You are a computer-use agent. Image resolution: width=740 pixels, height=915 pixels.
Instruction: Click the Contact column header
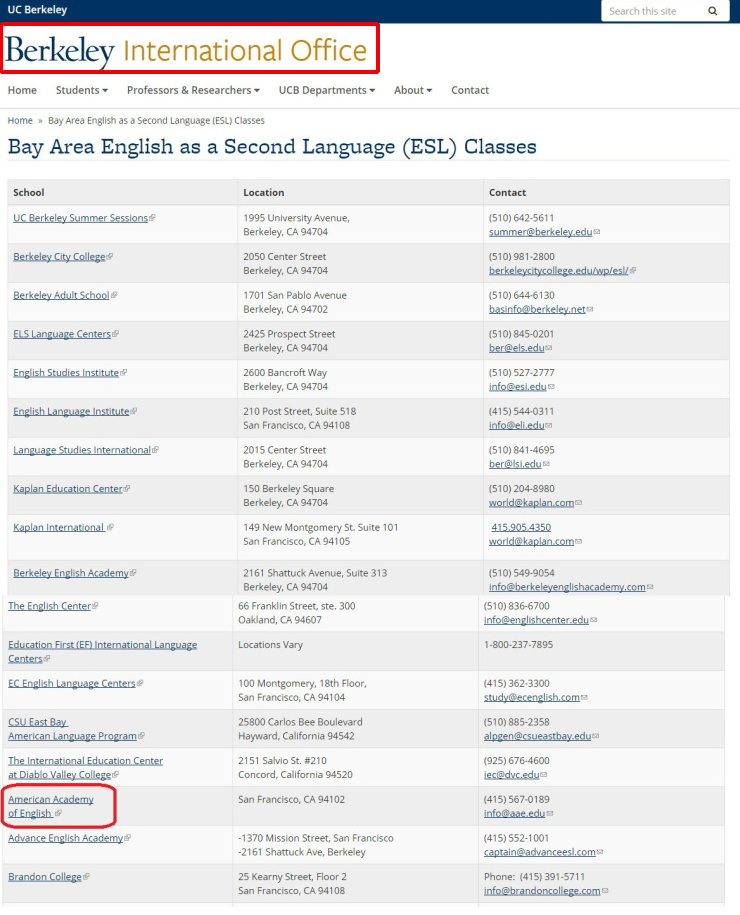click(x=507, y=193)
